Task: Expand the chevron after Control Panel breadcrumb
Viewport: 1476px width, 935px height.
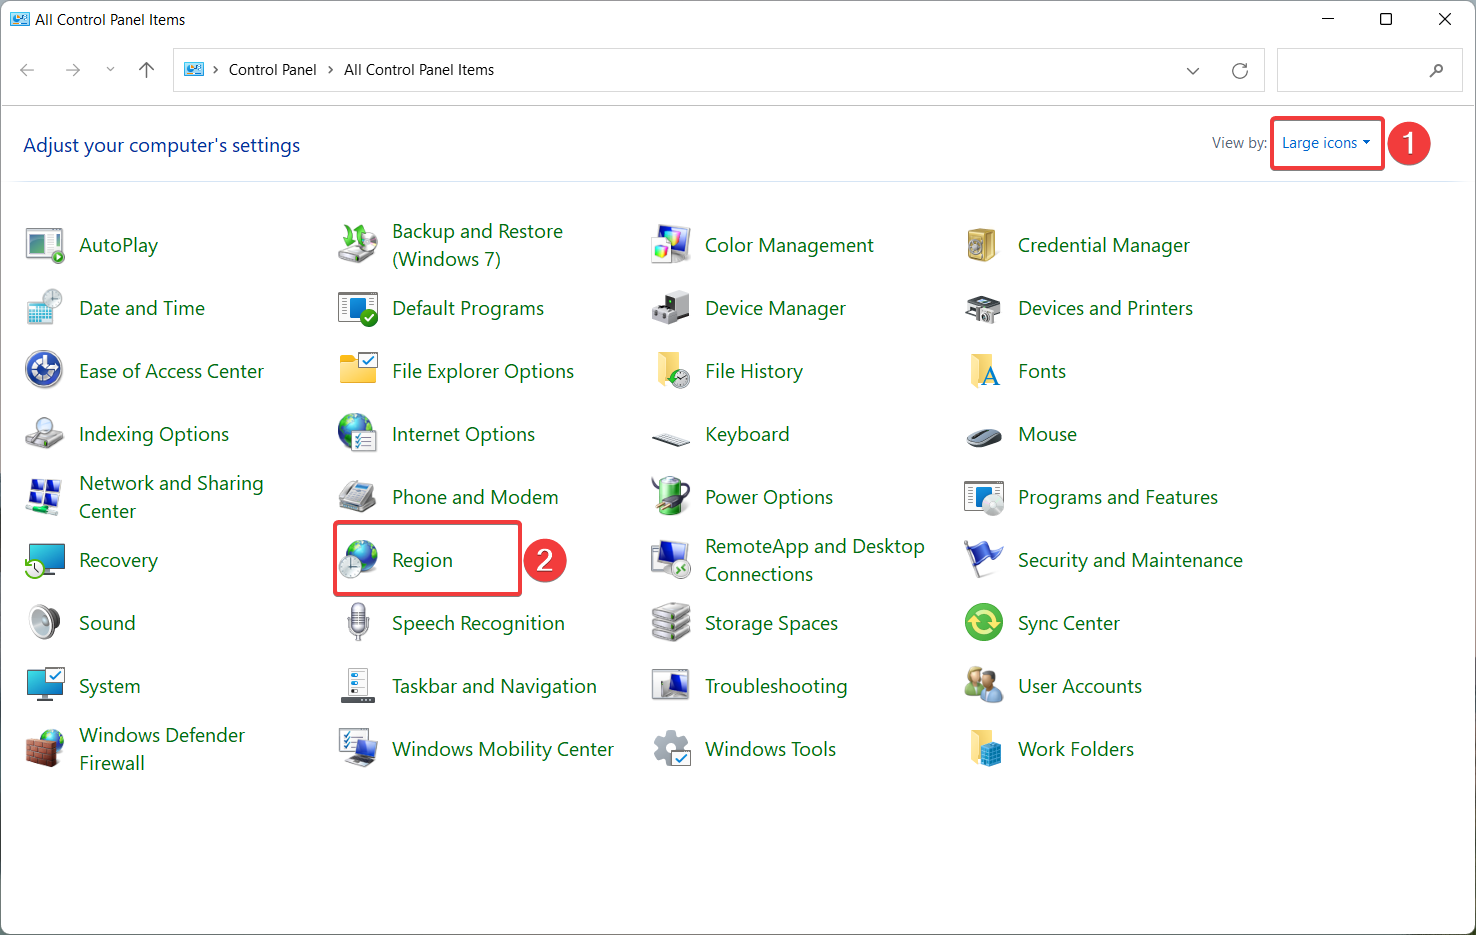Action: (x=331, y=70)
